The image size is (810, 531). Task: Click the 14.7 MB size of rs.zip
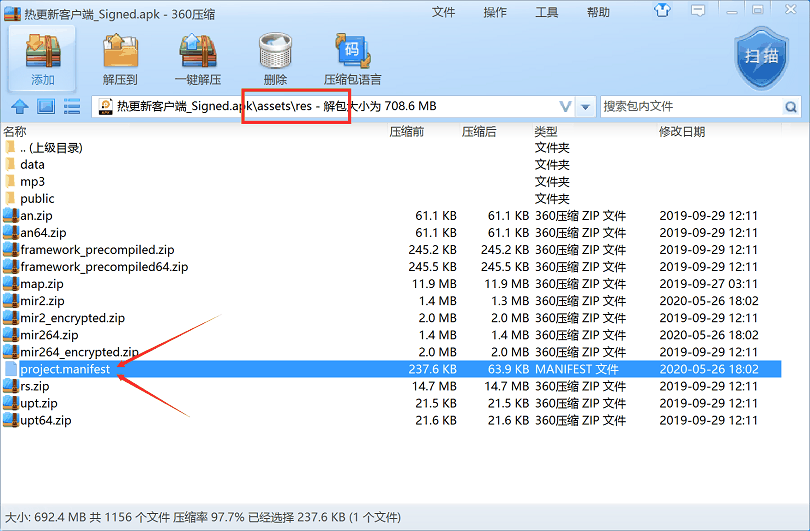pyautogui.click(x=434, y=386)
